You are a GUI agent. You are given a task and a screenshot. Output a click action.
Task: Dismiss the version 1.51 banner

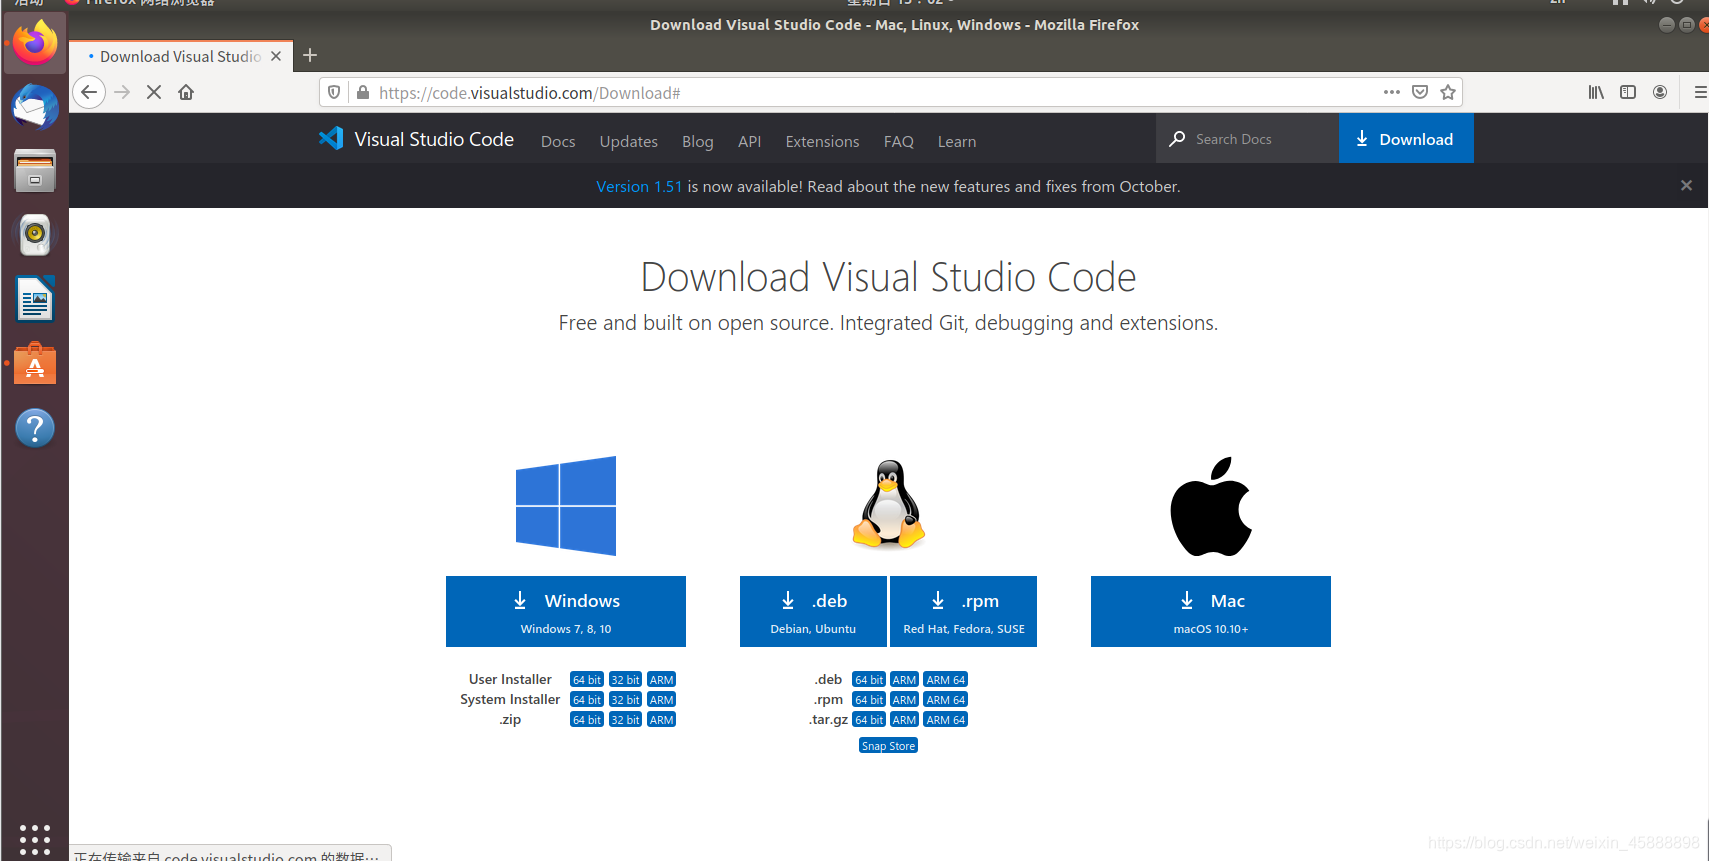tap(1686, 185)
